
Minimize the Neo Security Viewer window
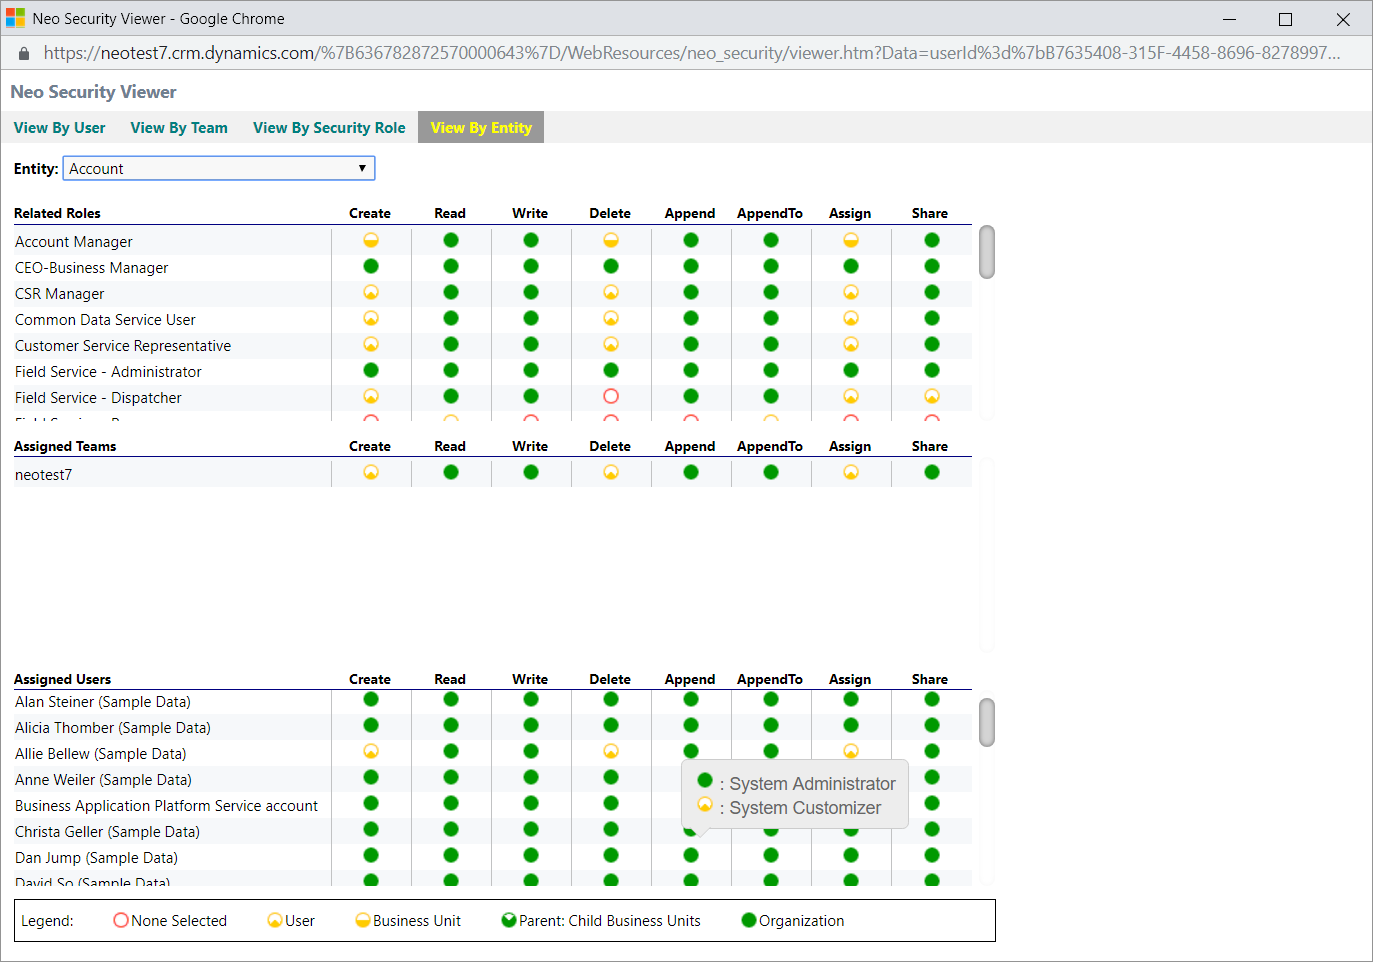1229,19
